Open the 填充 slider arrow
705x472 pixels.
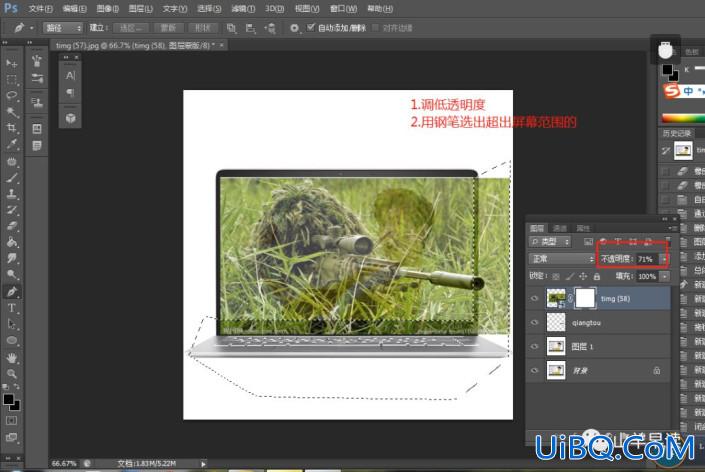[x=665, y=276]
